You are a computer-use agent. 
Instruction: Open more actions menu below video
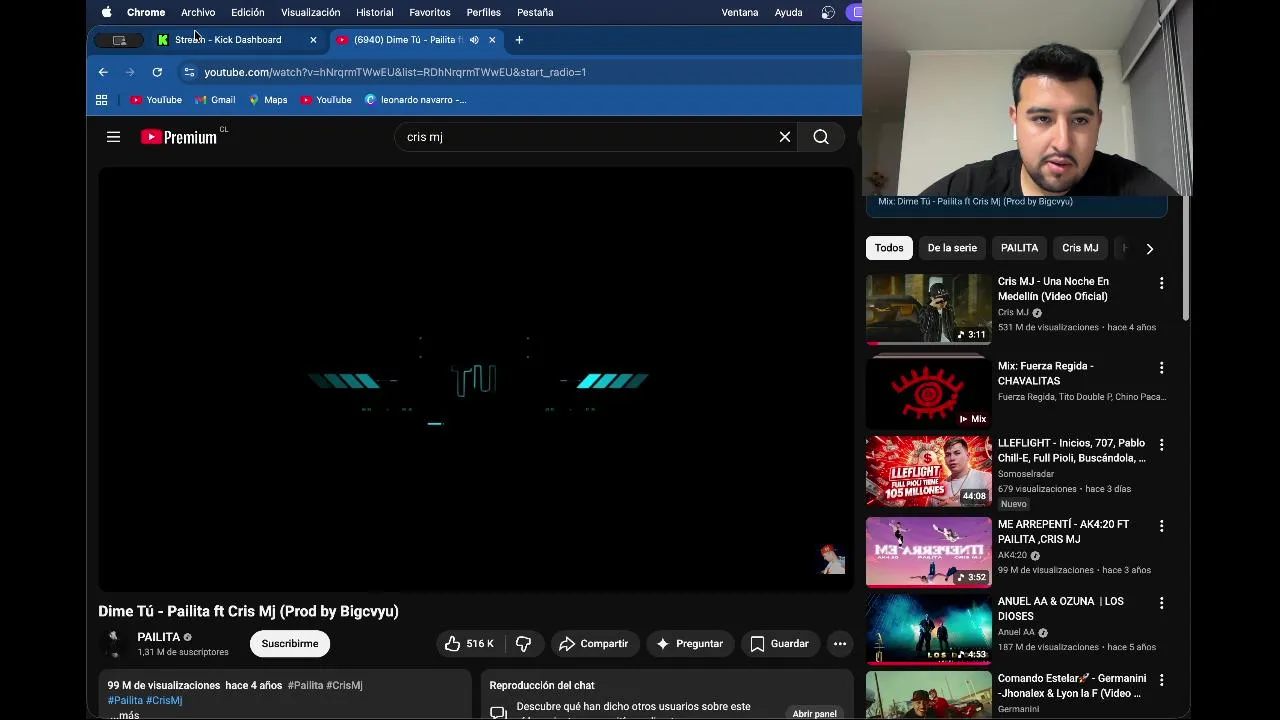(840, 644)
